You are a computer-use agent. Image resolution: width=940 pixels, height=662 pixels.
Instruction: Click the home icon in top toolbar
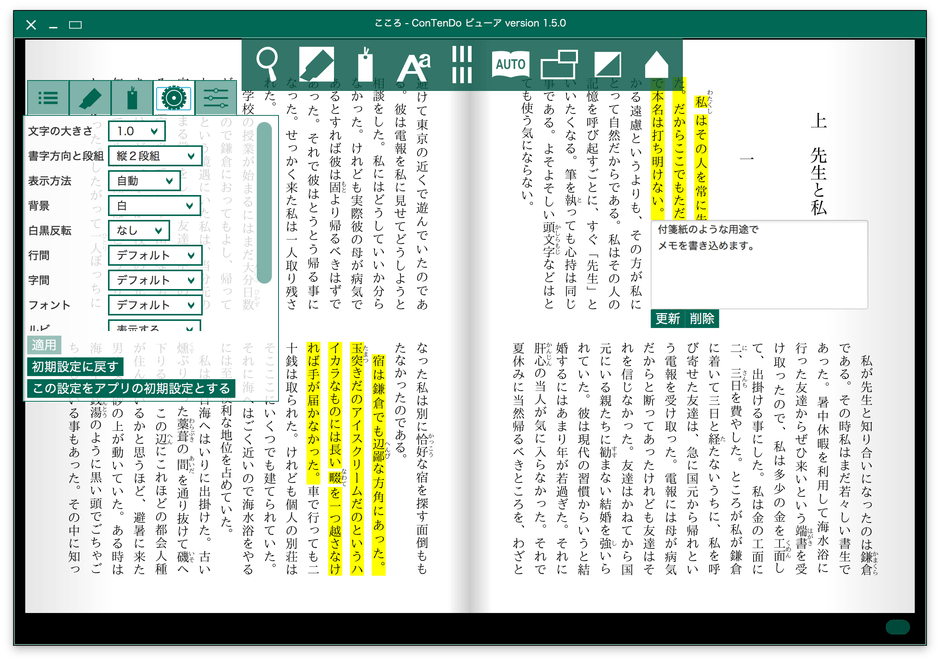(x=656, y=64)
